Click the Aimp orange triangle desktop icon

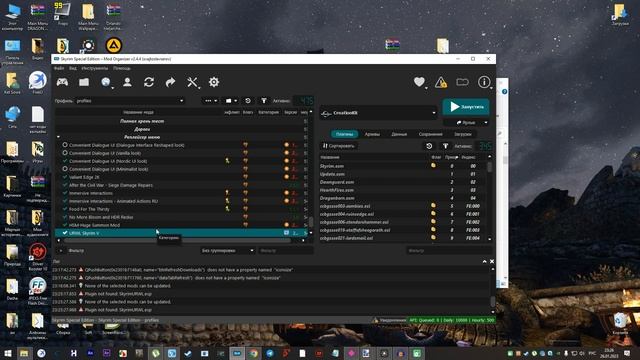[x=113, y=45]
